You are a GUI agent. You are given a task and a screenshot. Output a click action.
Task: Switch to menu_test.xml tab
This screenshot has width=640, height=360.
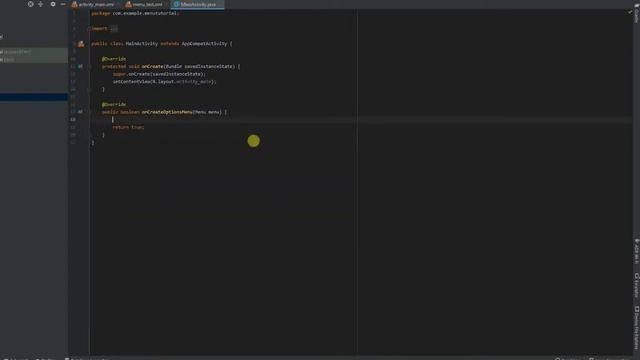coord(144,4)
